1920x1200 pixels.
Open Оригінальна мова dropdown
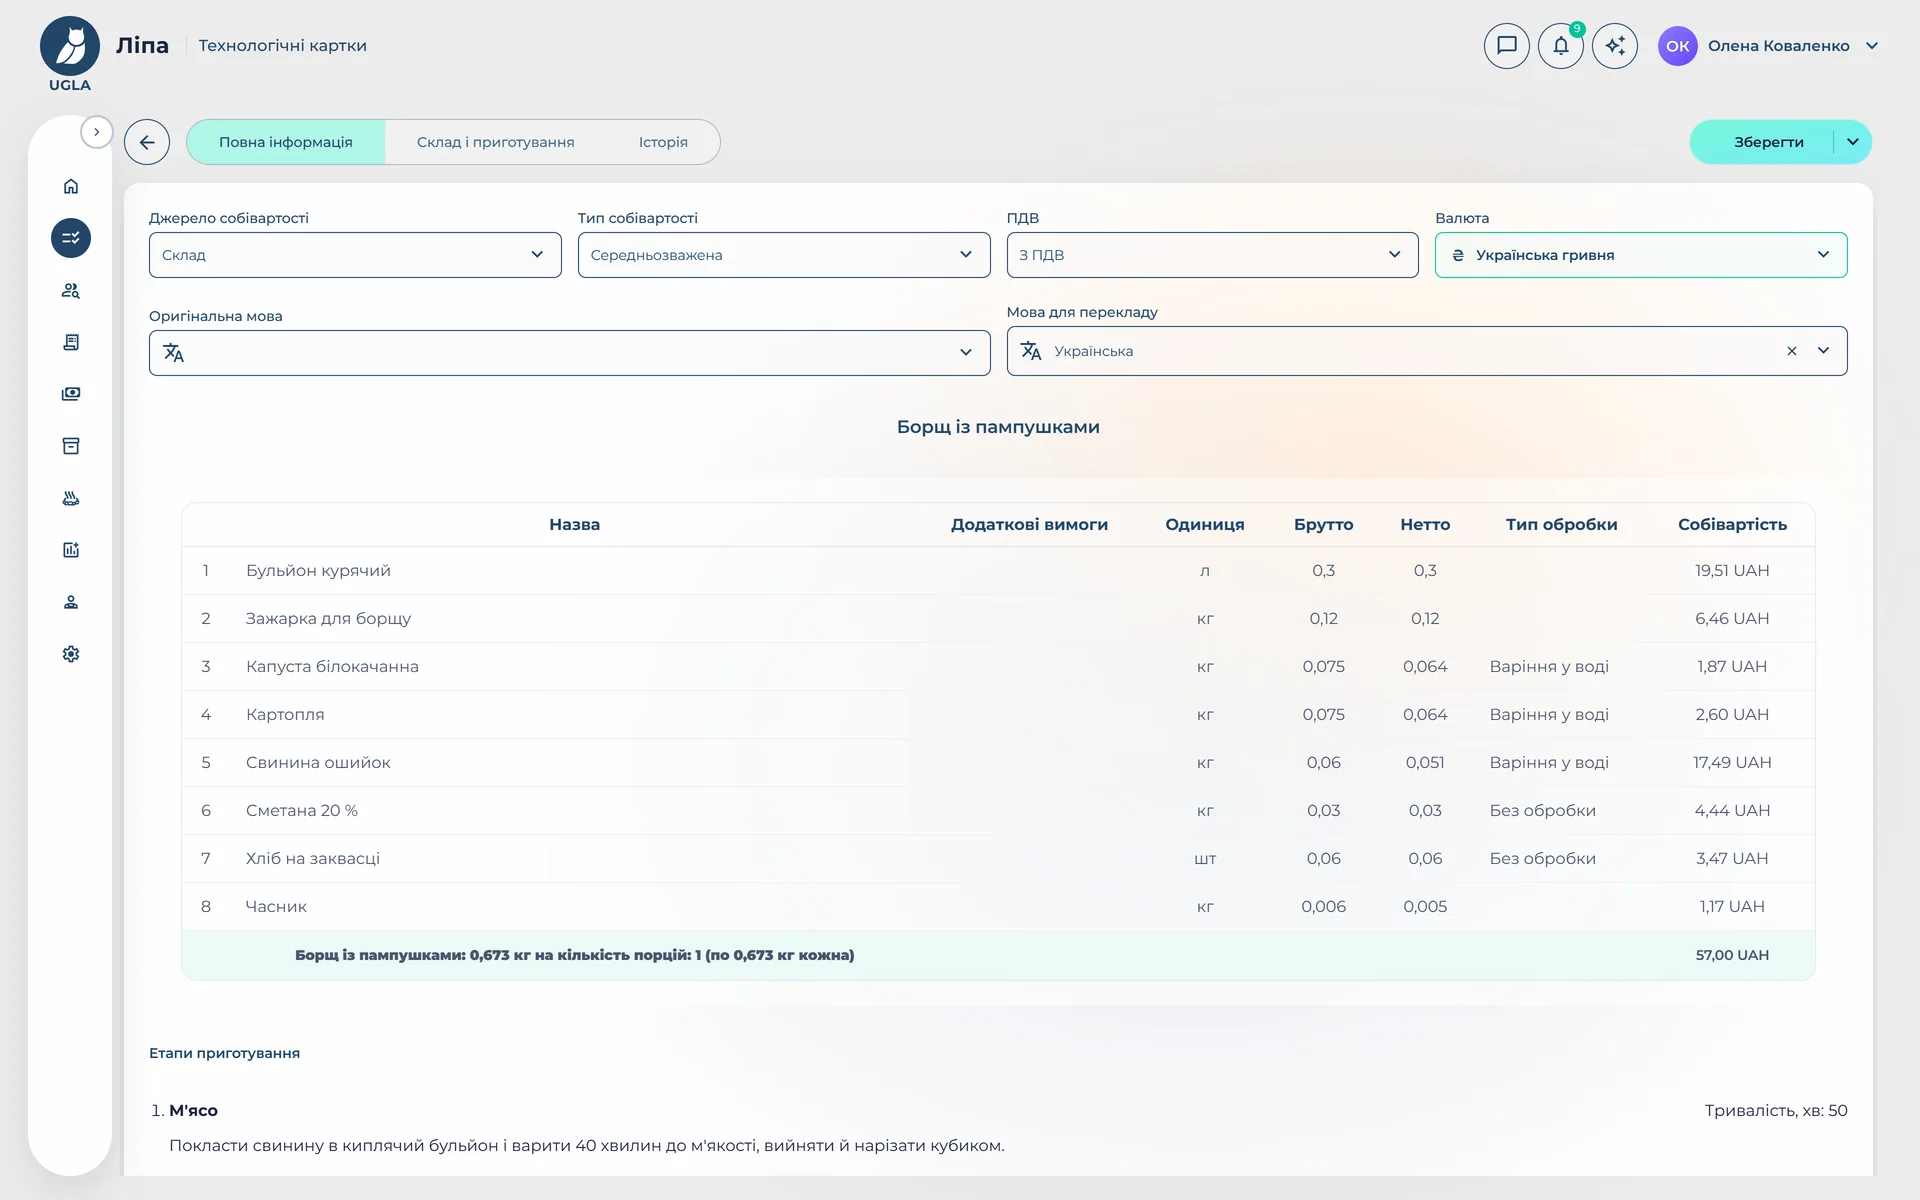(x=570, y=353)
